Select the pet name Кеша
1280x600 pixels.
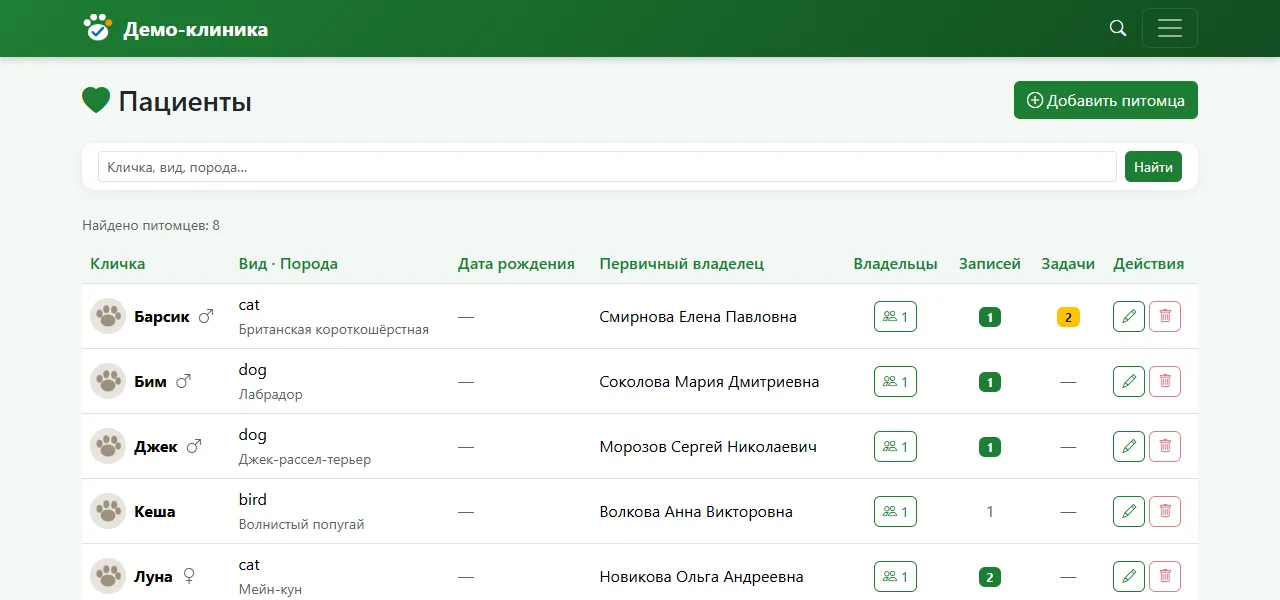click(155, 512)
